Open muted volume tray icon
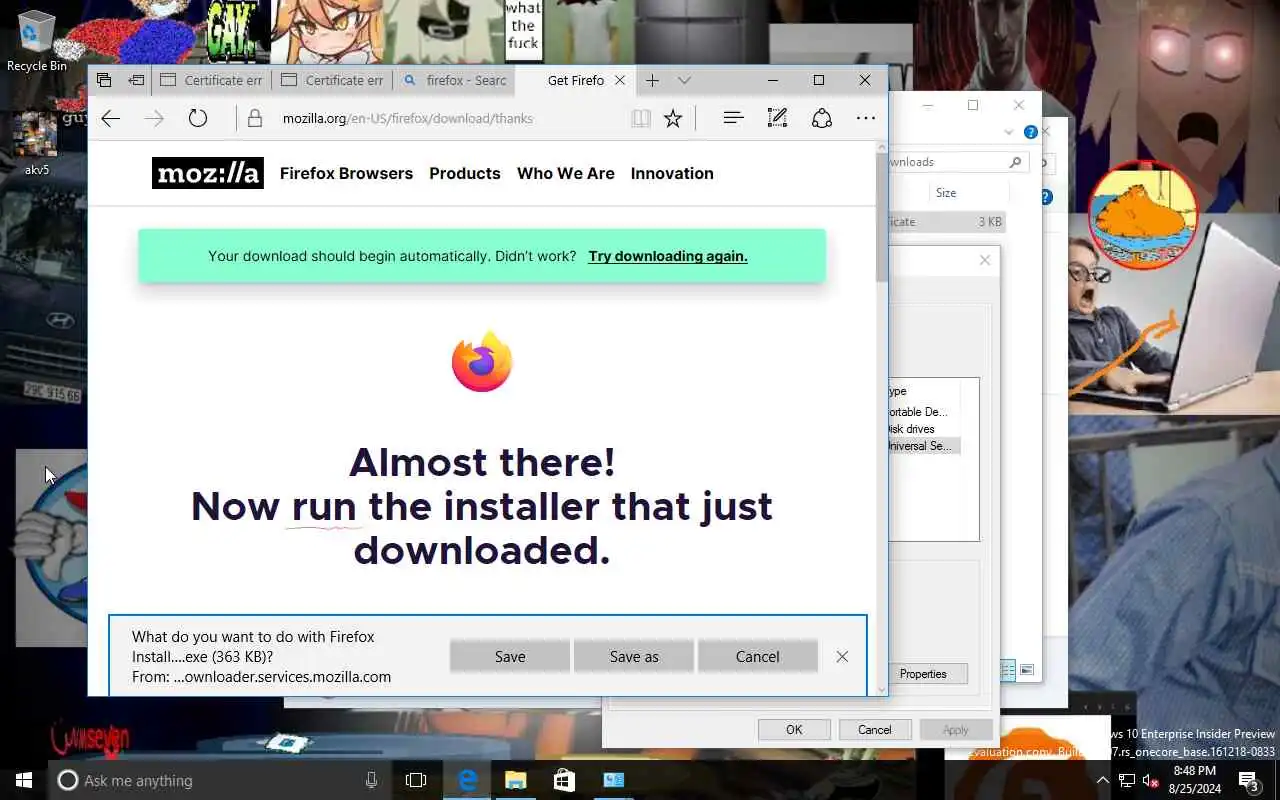The image size is (1280, 800). (x=1150, y=780)
